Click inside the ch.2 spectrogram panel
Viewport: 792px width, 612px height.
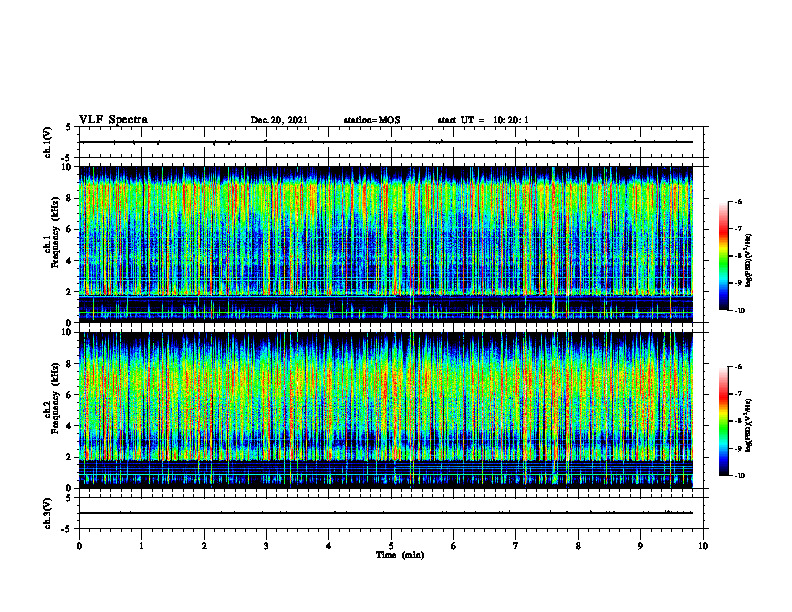(x=385, y=410)
